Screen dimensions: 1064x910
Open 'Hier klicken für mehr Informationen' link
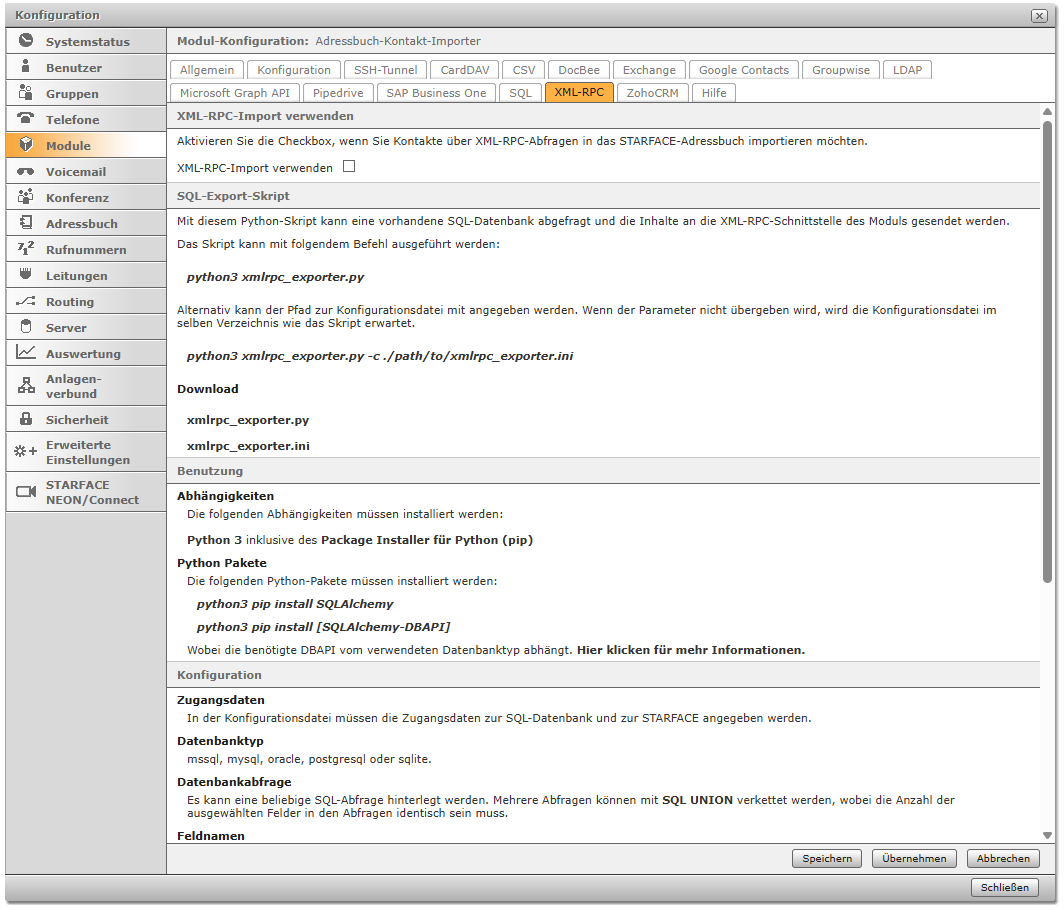tap(691, 650)
